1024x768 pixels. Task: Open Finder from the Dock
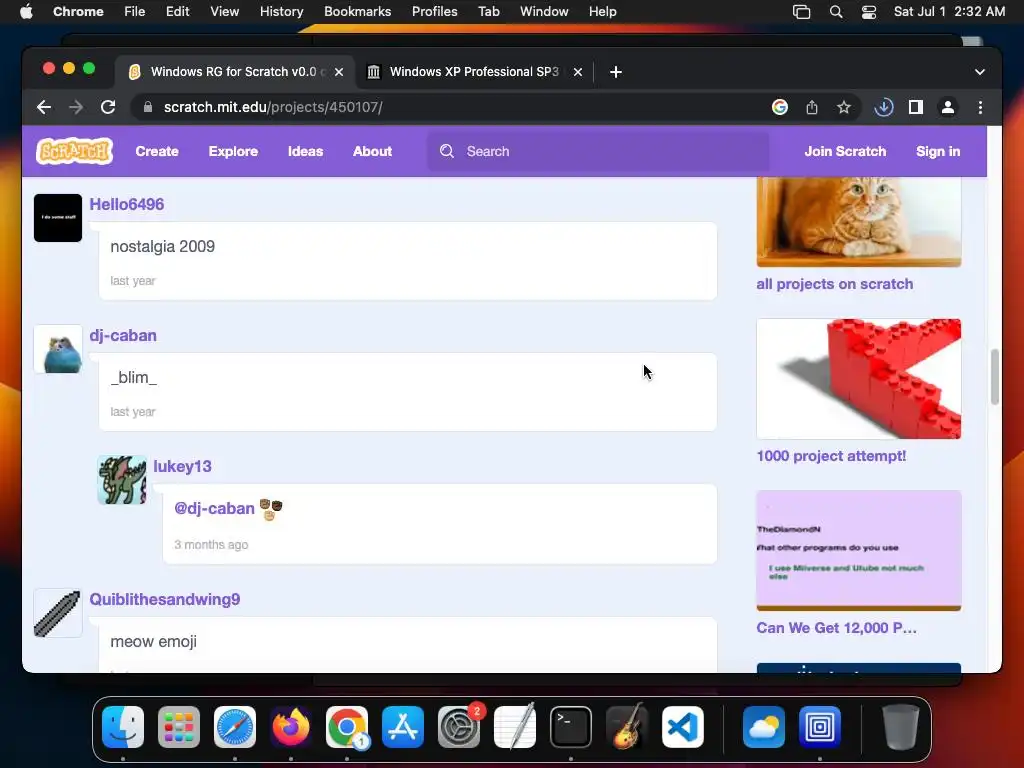coord(123,727)
